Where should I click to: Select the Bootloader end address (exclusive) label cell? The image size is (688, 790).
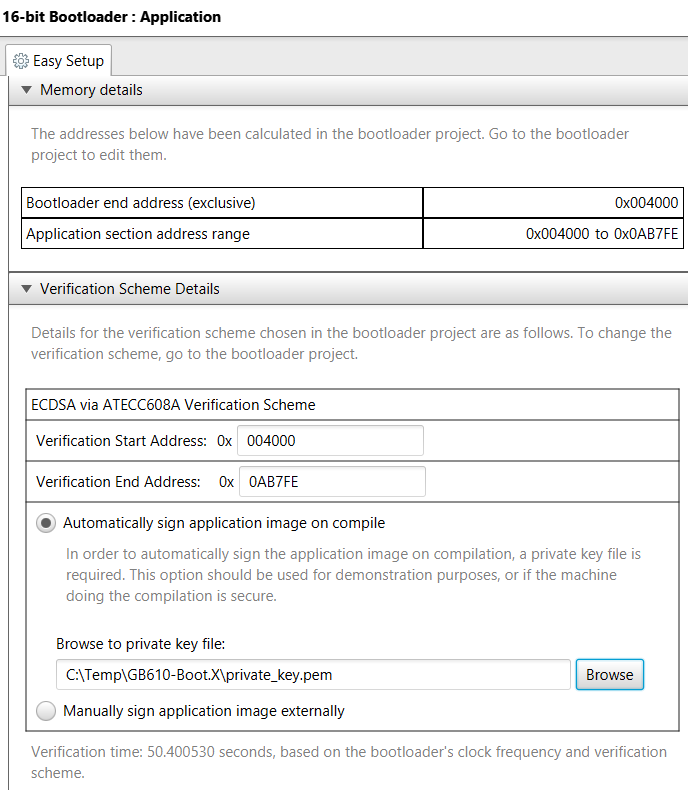(x=141, y=203)
